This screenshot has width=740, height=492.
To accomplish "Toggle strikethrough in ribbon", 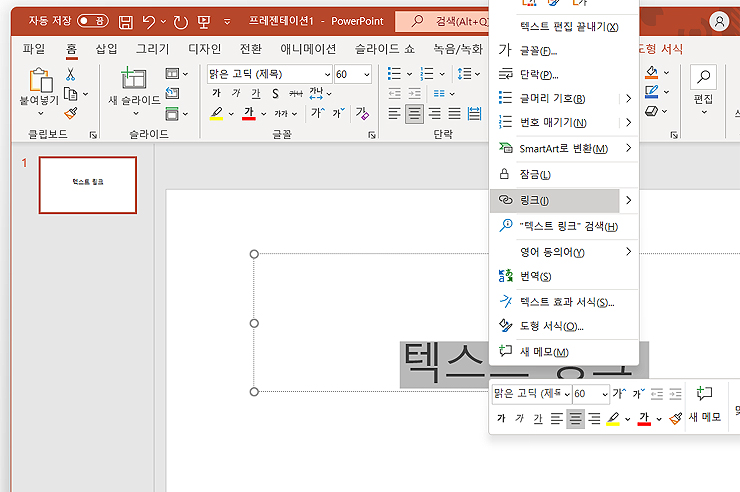I will (296, 93).
